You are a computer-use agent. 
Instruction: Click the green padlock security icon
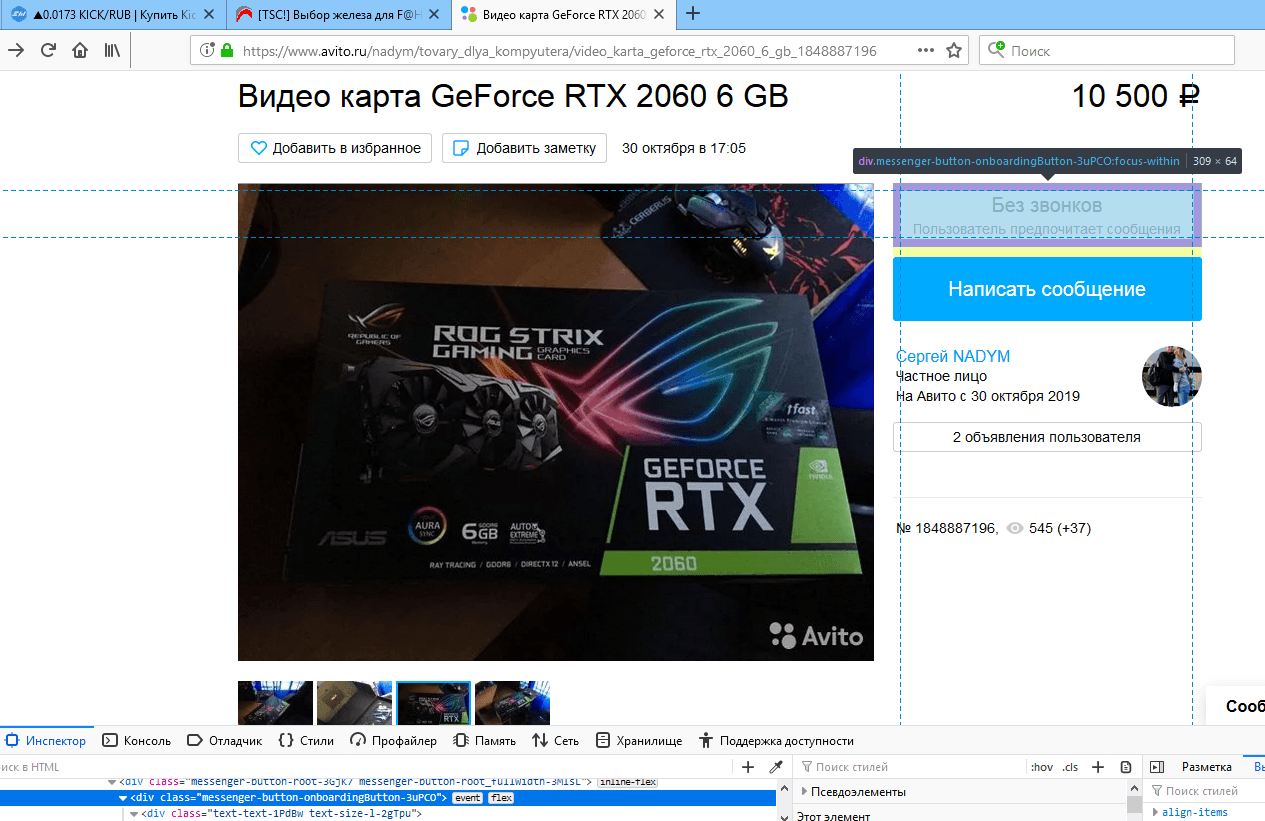[227, 50]
